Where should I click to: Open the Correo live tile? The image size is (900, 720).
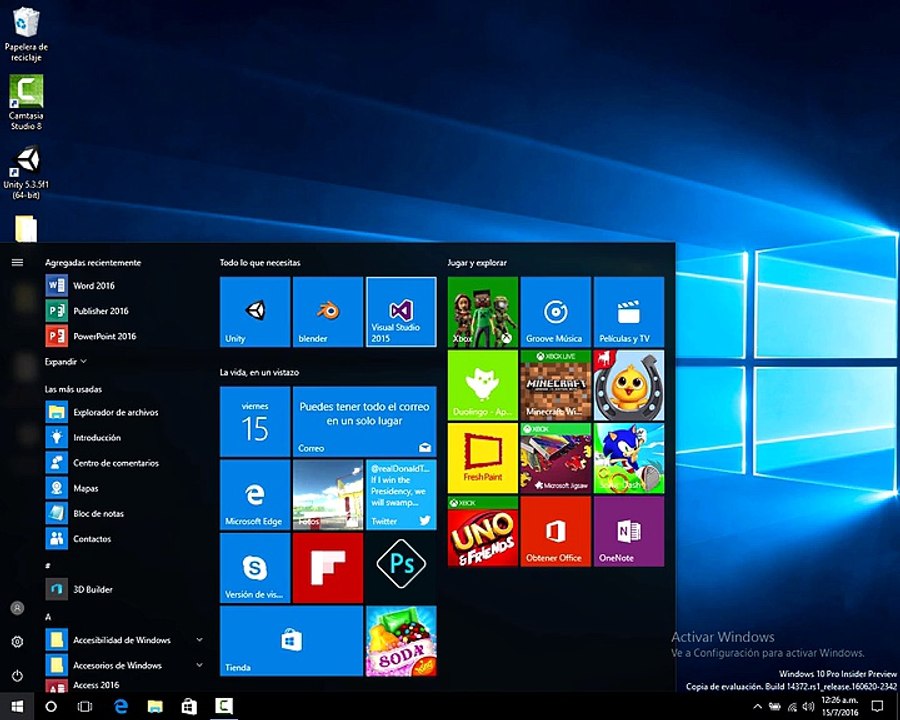(x=364, y=421)
